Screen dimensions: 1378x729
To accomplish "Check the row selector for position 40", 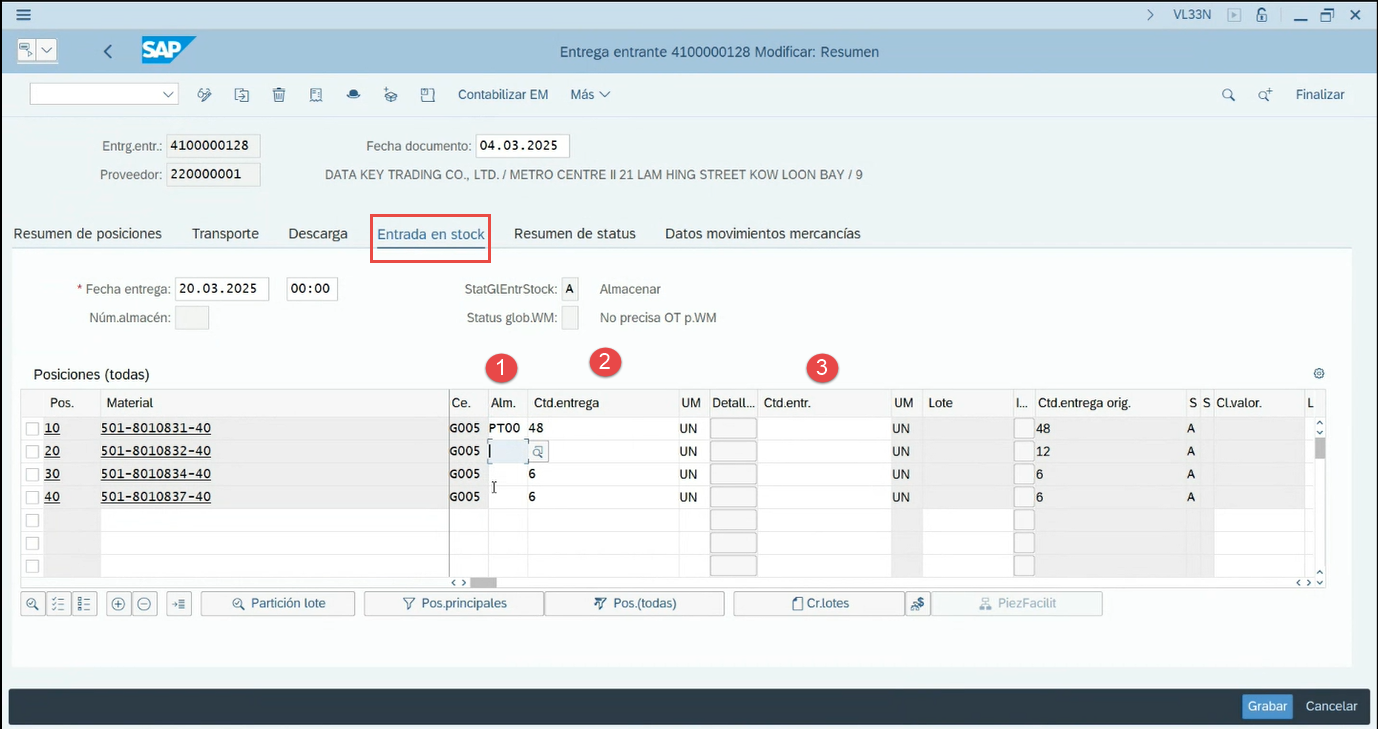I will pos(33,497).
